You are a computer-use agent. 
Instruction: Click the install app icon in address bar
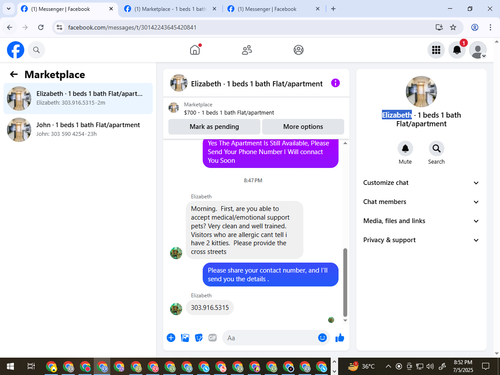[439, 27]
